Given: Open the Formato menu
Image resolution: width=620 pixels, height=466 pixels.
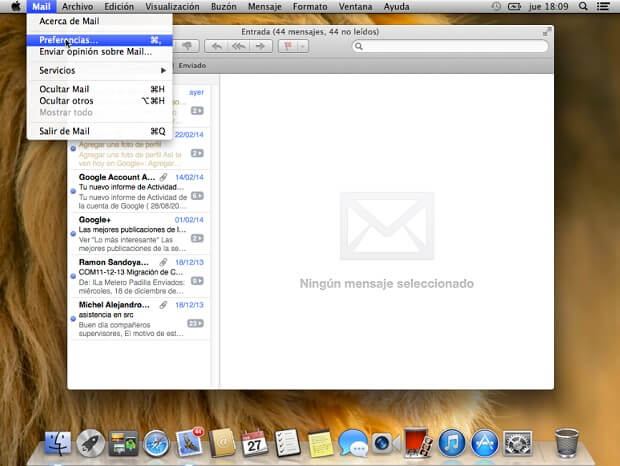Looking at the screenshot, I should [x=310, y=7].
